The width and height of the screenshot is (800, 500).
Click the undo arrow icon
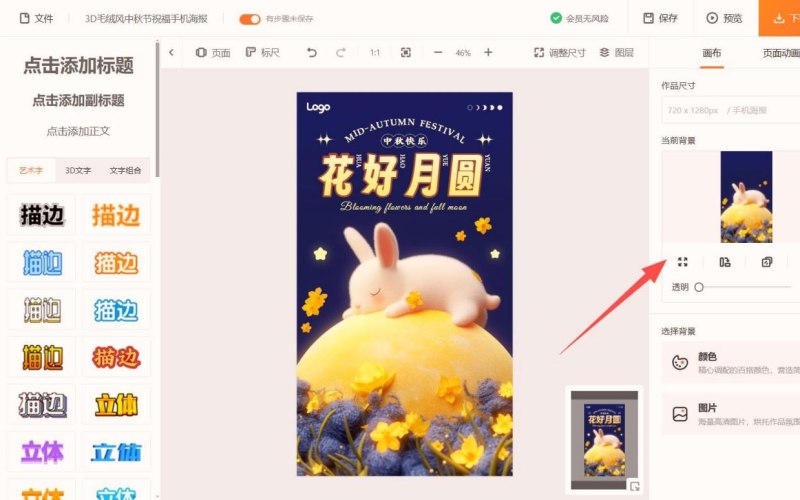click(x=312, y=52)
